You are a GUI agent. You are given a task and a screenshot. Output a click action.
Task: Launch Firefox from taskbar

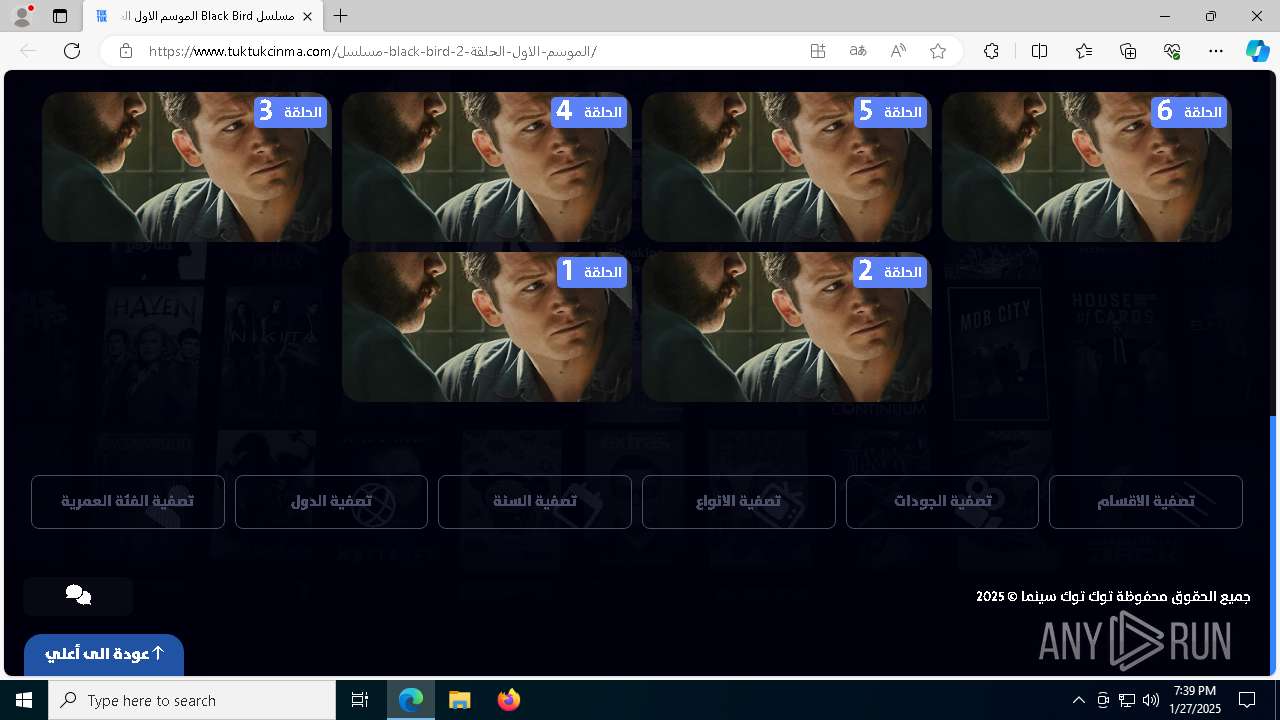[508, 700]
